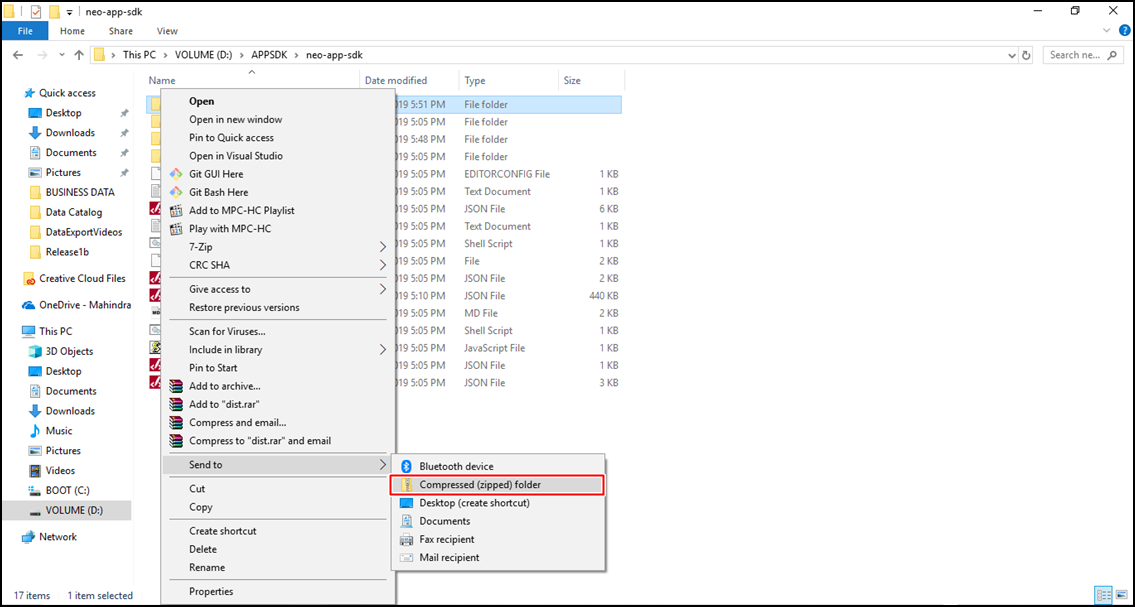Image resolution: width=1135 pixels, height=607 pixels.
Task: Click the Bluetooth device icon
Action: [407, 467]
